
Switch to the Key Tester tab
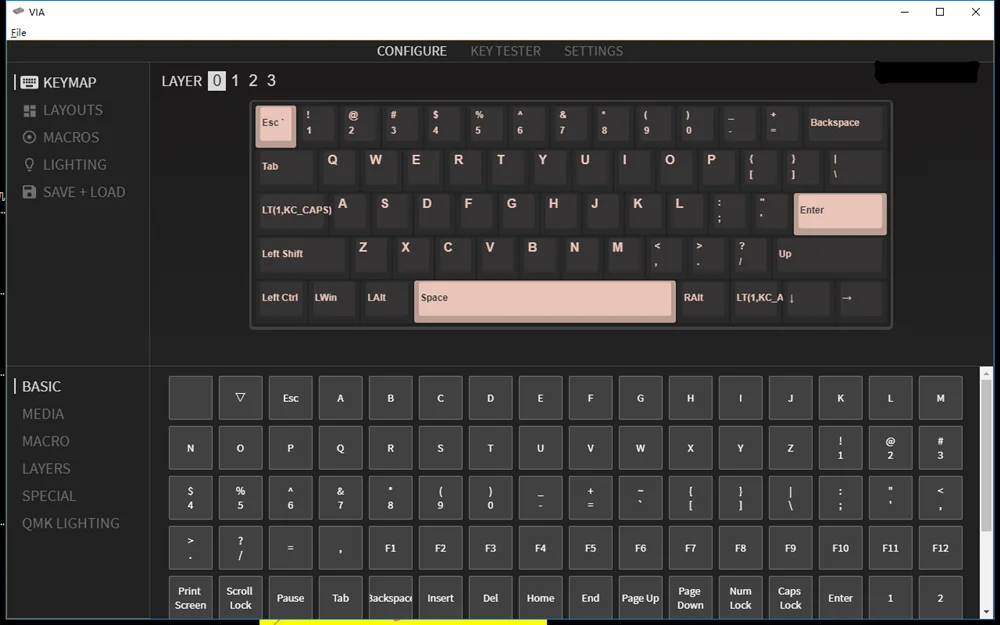505,51
